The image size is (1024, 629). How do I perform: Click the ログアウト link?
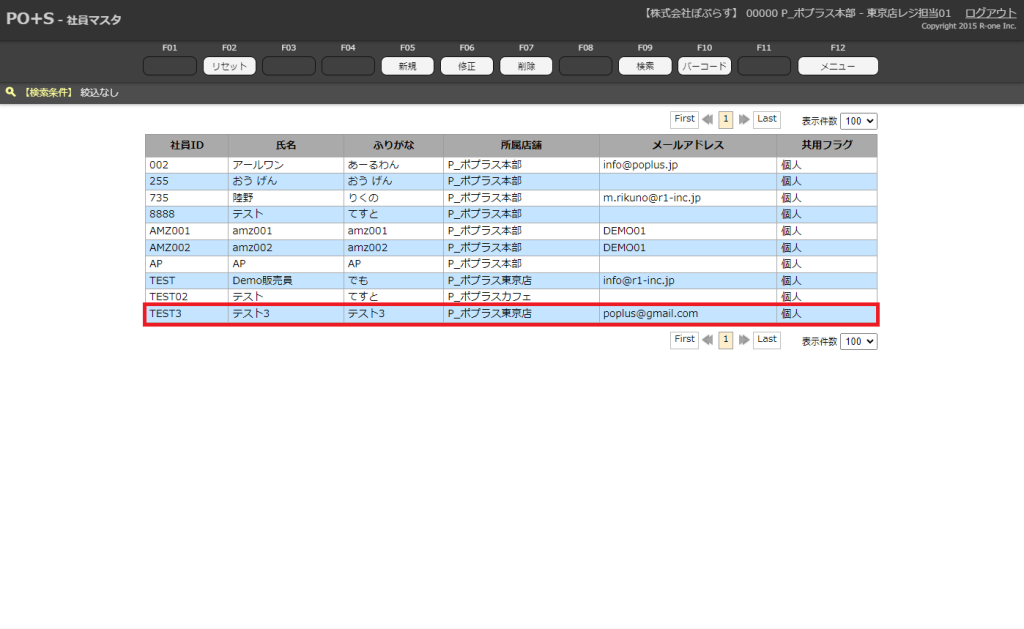(990, 12)
